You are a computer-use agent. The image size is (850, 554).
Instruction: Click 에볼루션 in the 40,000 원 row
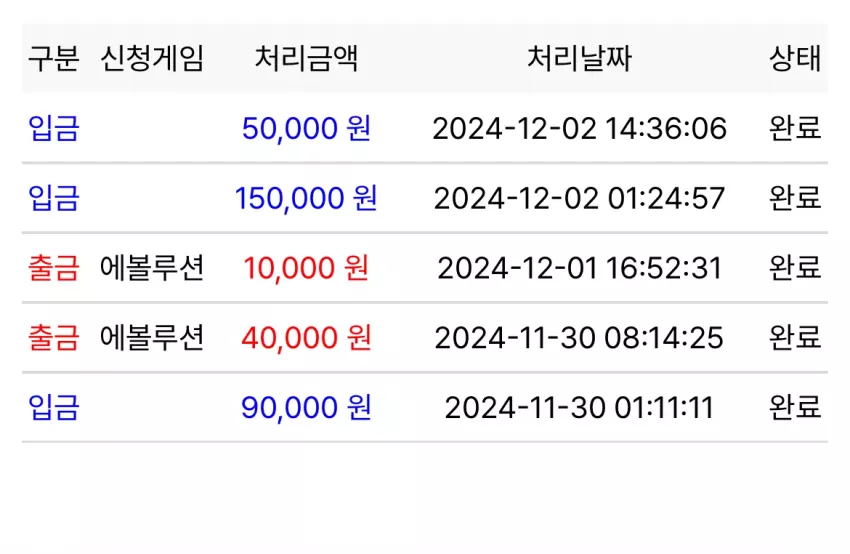(x=152, y=337)
